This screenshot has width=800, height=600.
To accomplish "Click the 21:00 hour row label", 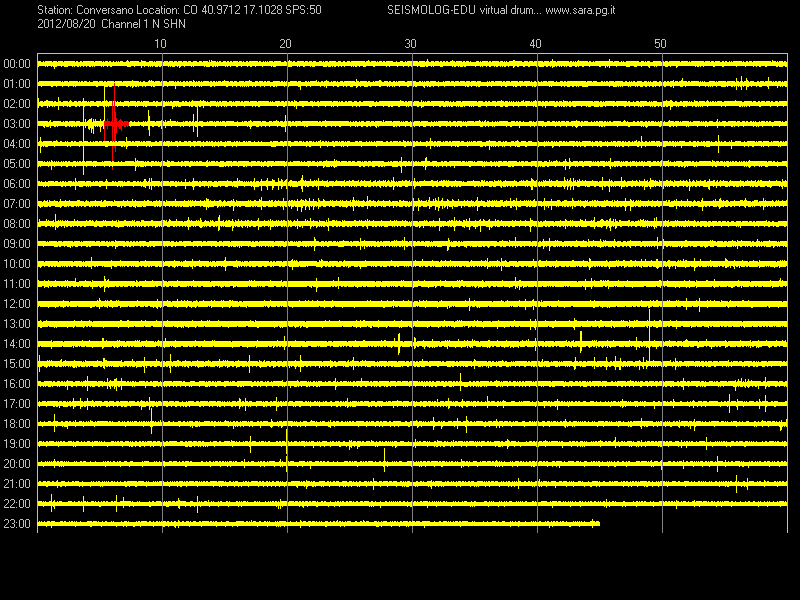I will [17, 484].
